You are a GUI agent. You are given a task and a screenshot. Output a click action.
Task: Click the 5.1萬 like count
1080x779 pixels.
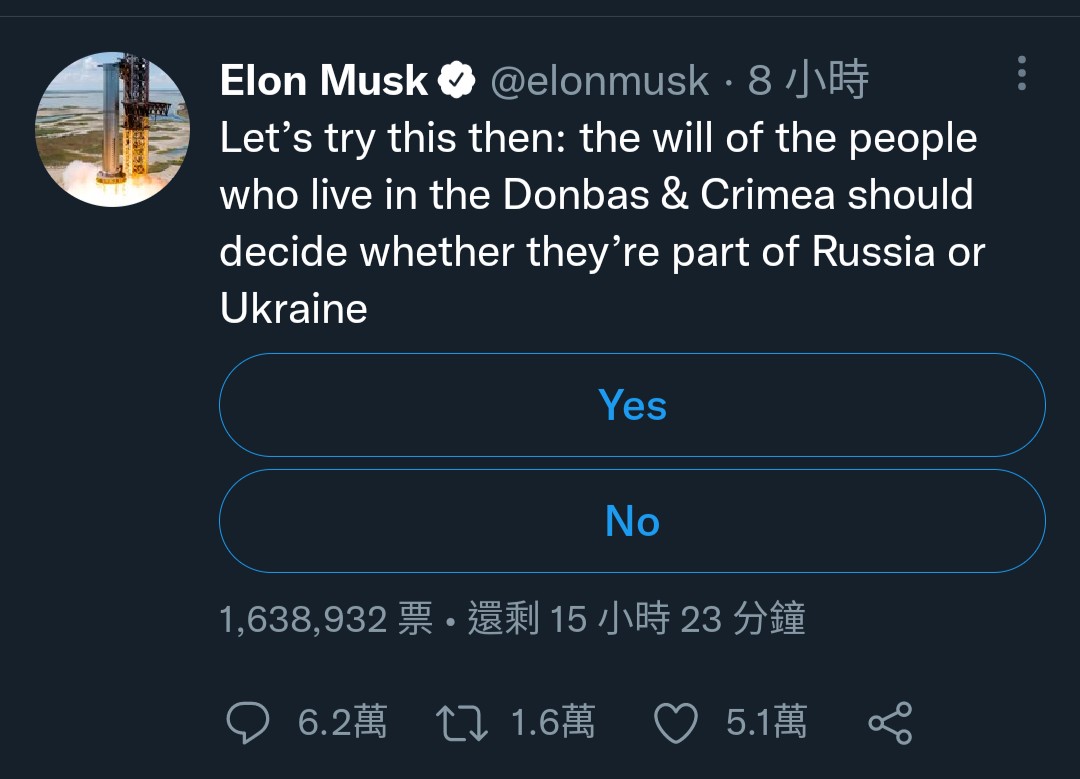[x=766, y=722]
